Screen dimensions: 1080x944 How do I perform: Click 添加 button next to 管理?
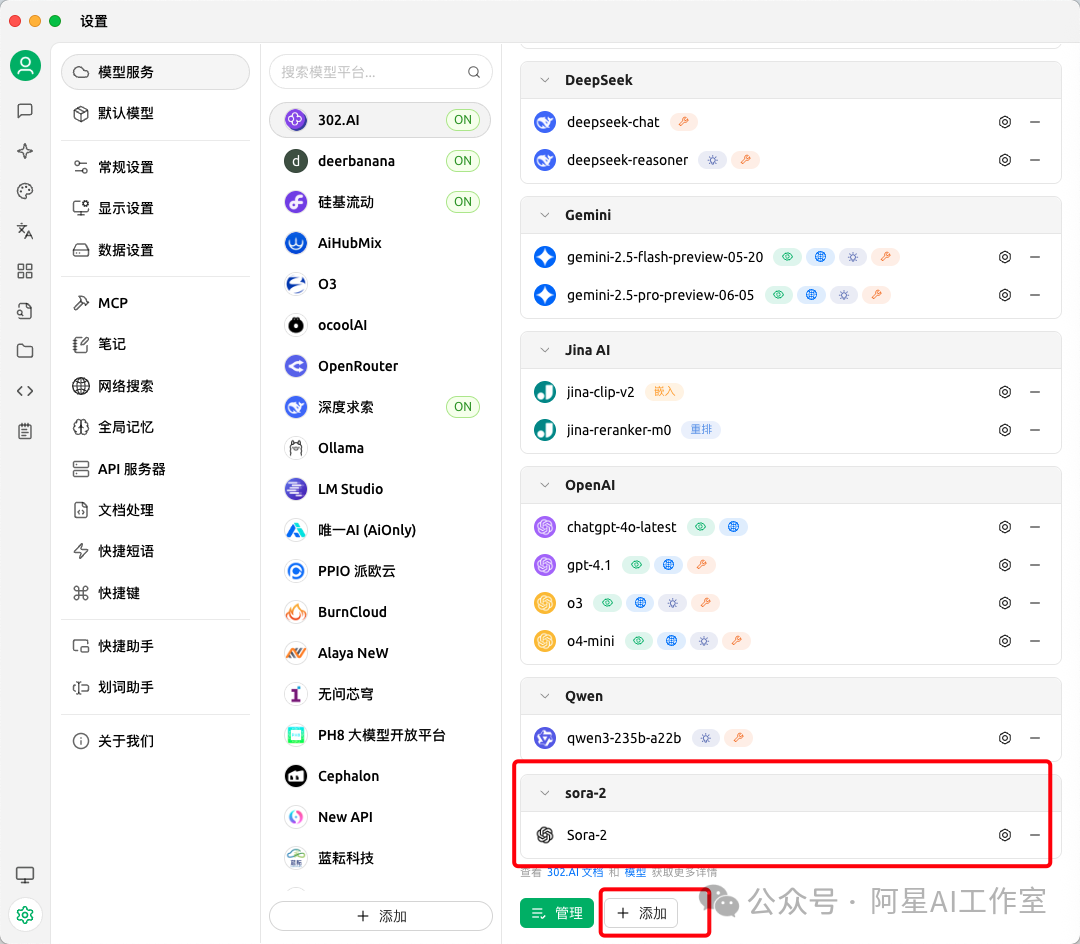pos(641,913)
